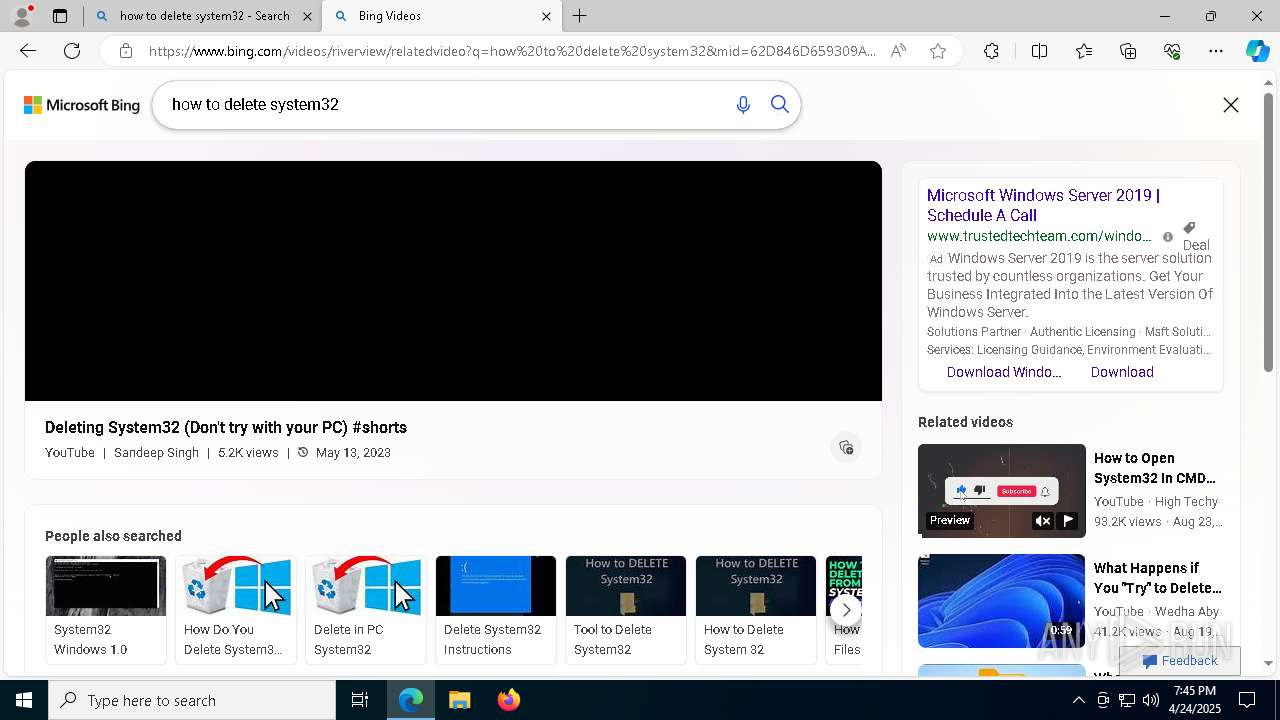The height and width of the screenshot is (720, 1280).
Task: Search using voice microphone icon
Action: tap(743, 105)
